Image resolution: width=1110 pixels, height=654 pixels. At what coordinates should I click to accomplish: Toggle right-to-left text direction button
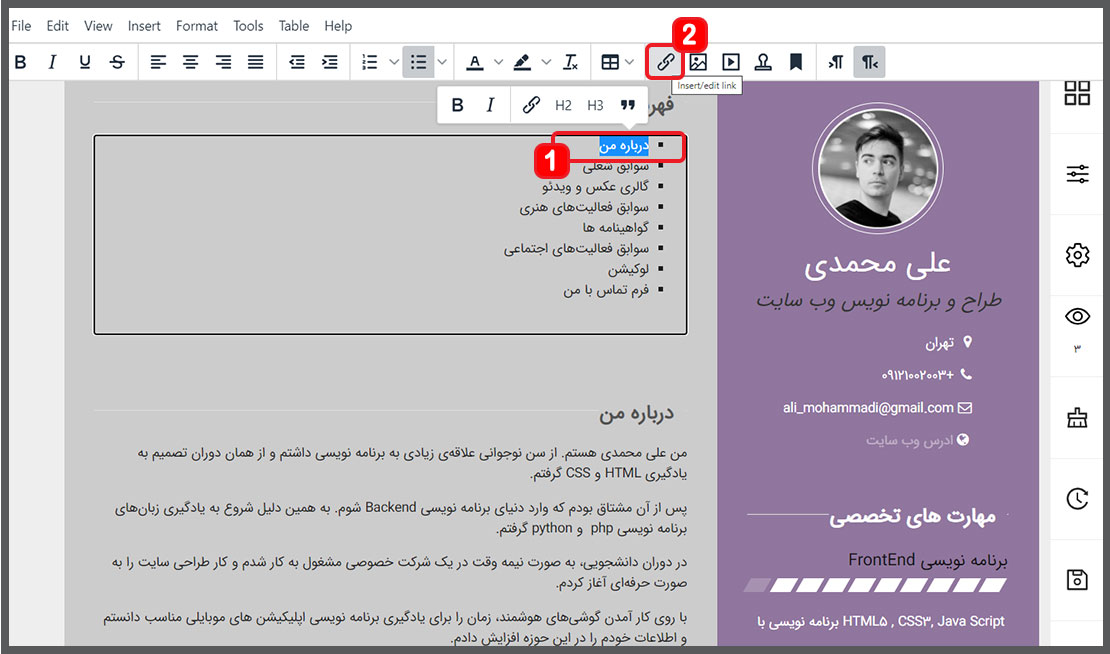point(869,62)
